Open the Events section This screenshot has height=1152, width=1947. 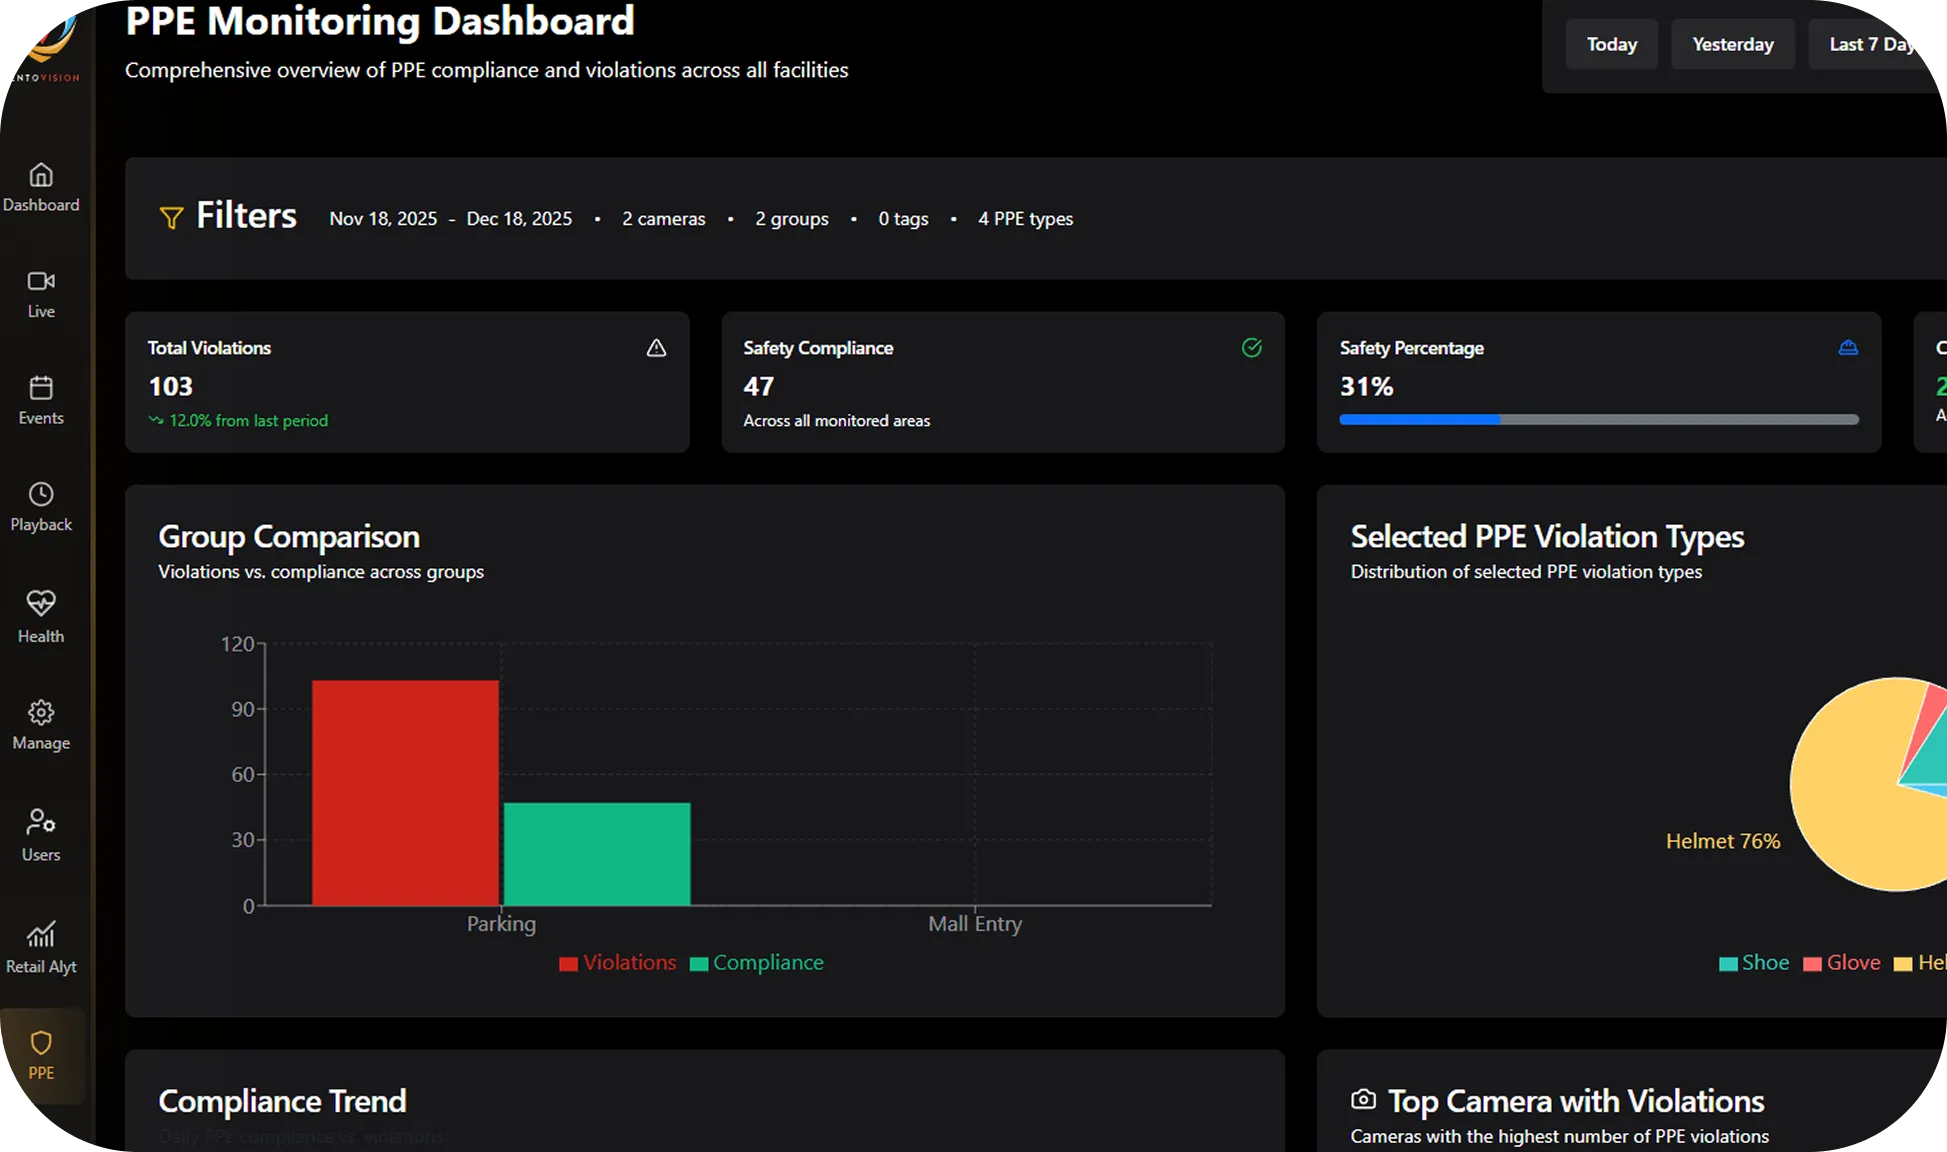(41, 399)
